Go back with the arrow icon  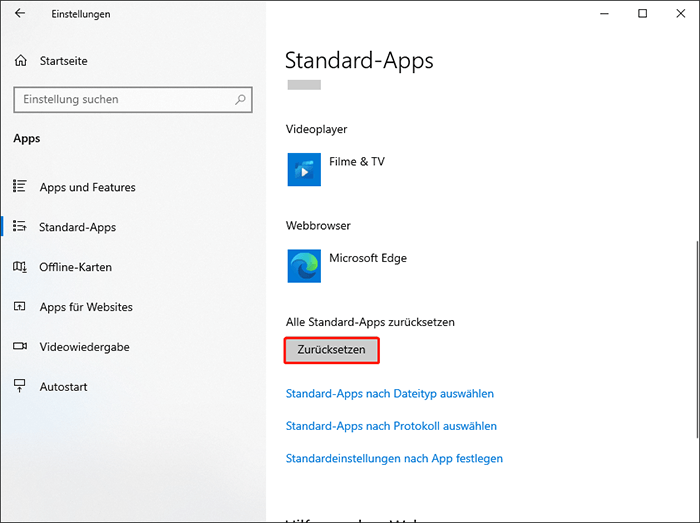[x=20, y=13]
